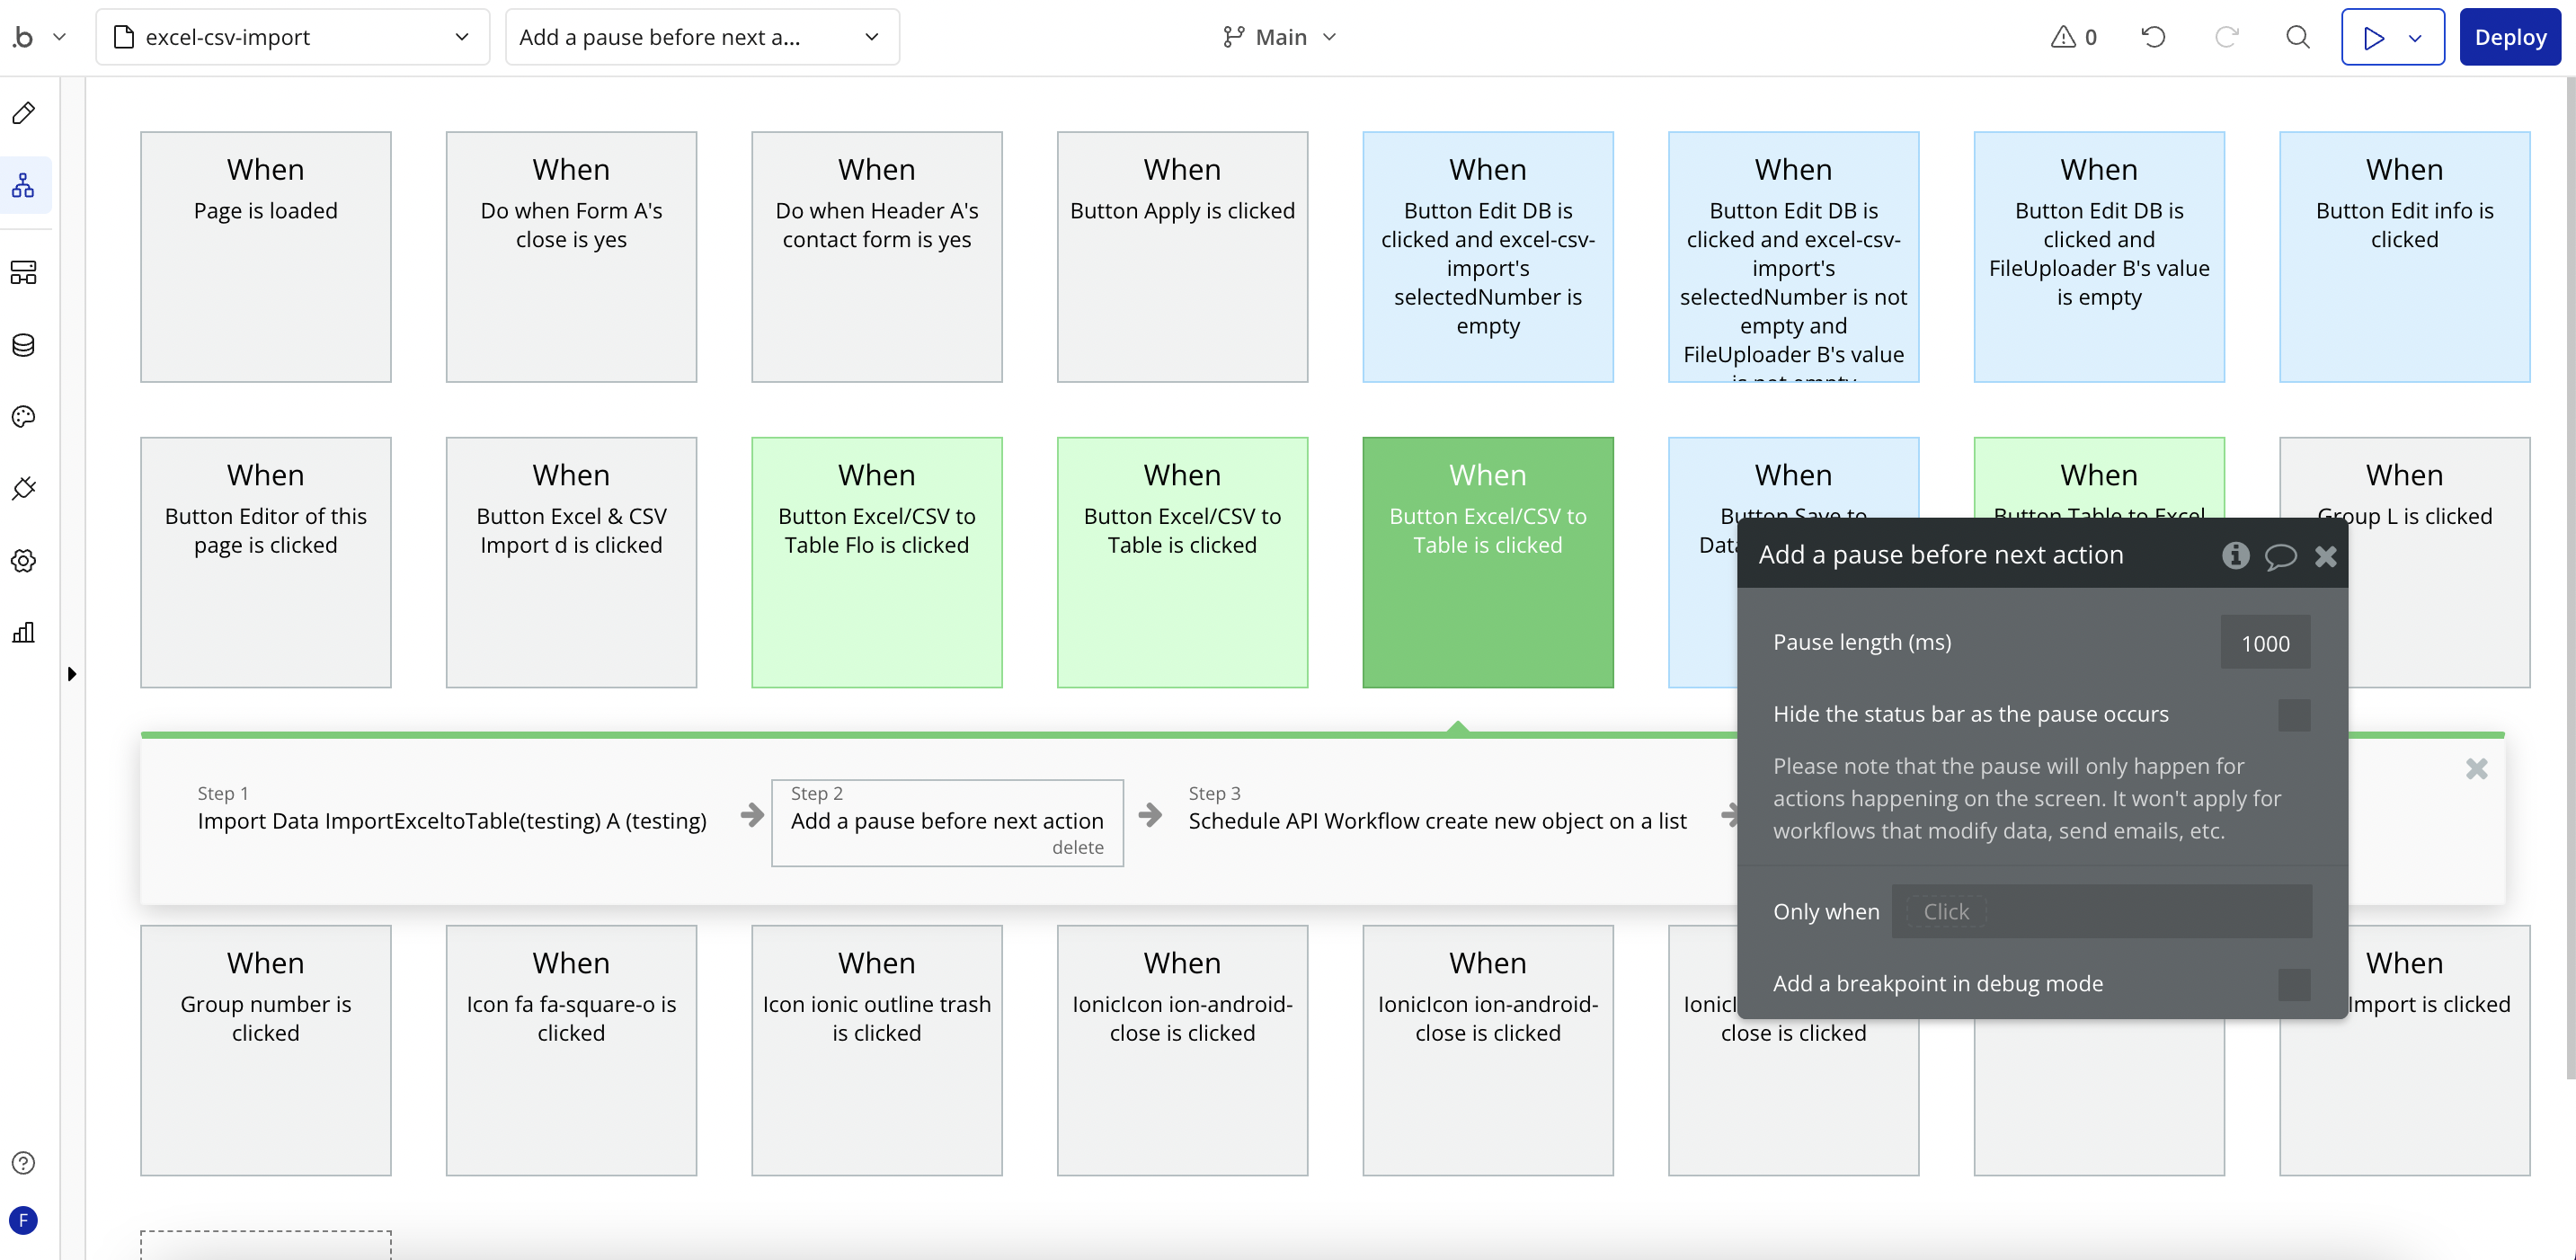The height and width of the screenshot is (1260, 2576).
Task: Open the Main branch dropdown
Action: pos(1279,37)
